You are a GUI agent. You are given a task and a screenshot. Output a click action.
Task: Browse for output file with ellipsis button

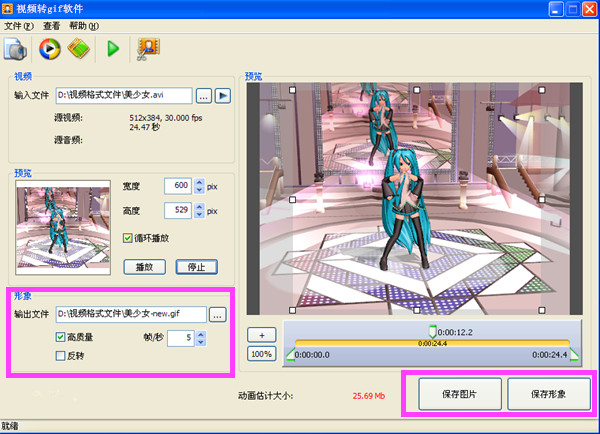pyautogui.click(x=217, y=315)
